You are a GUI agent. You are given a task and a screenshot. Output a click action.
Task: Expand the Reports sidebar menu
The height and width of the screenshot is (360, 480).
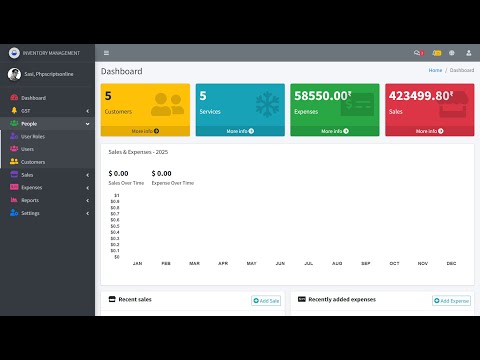coord(47,200)
